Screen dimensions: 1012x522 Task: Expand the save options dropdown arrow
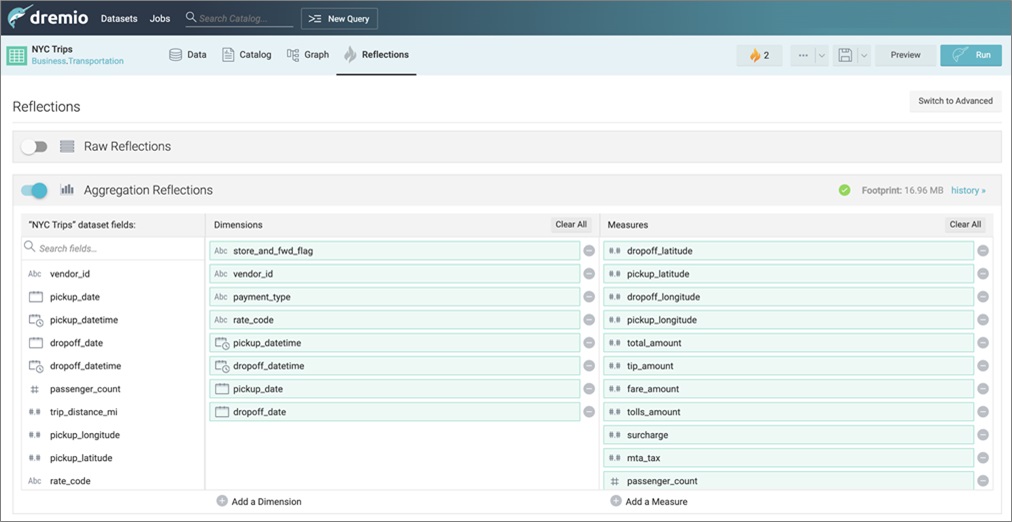(865, 55)
